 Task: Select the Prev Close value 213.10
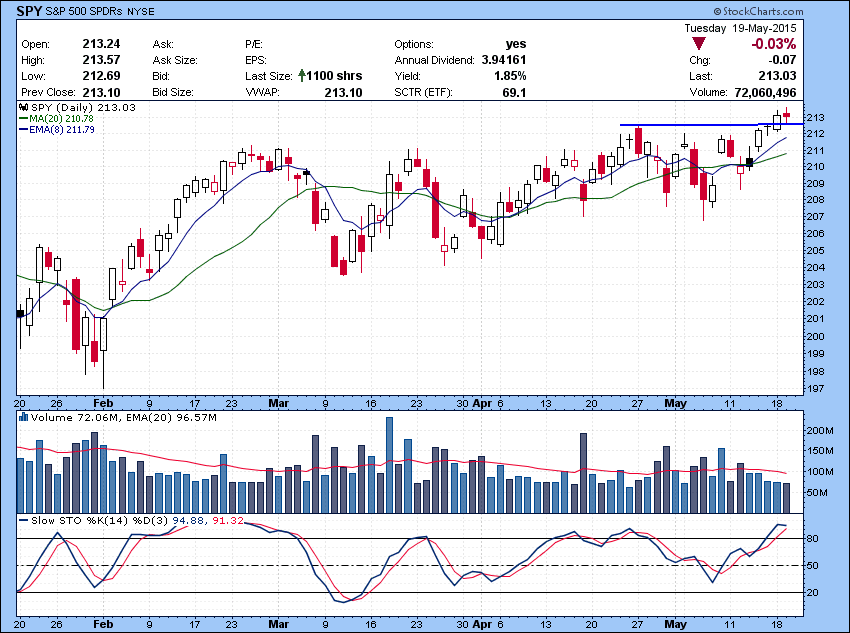[101, 92]
